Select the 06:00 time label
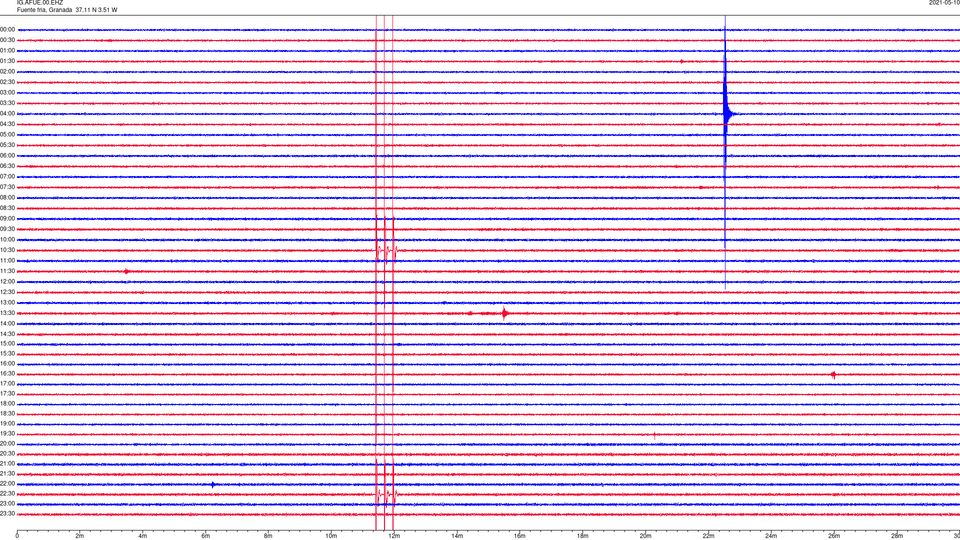 click(8, 156)
